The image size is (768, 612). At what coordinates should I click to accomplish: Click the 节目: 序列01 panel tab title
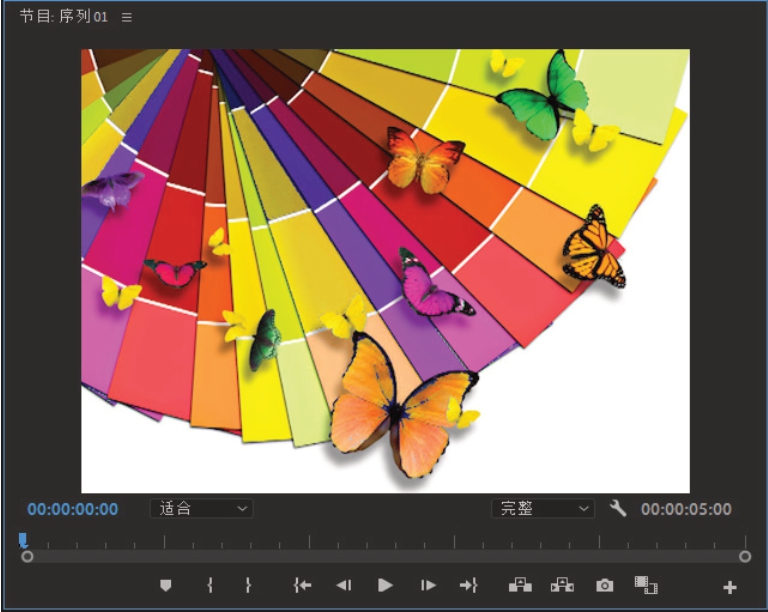click(x=64, y=17)
